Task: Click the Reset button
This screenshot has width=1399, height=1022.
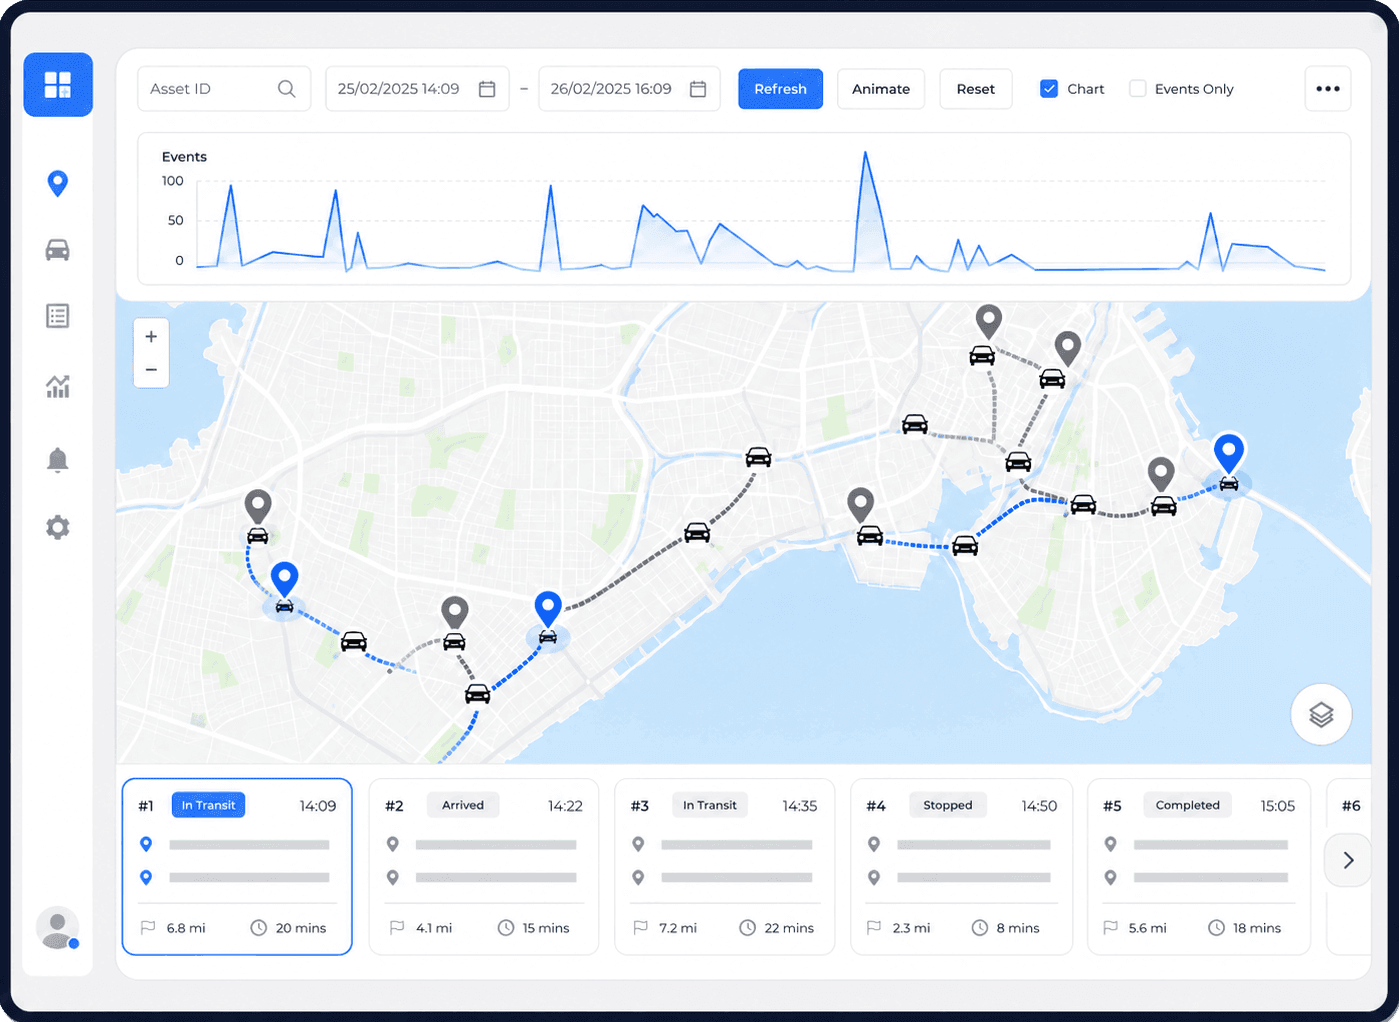Action: click(975, 89)
